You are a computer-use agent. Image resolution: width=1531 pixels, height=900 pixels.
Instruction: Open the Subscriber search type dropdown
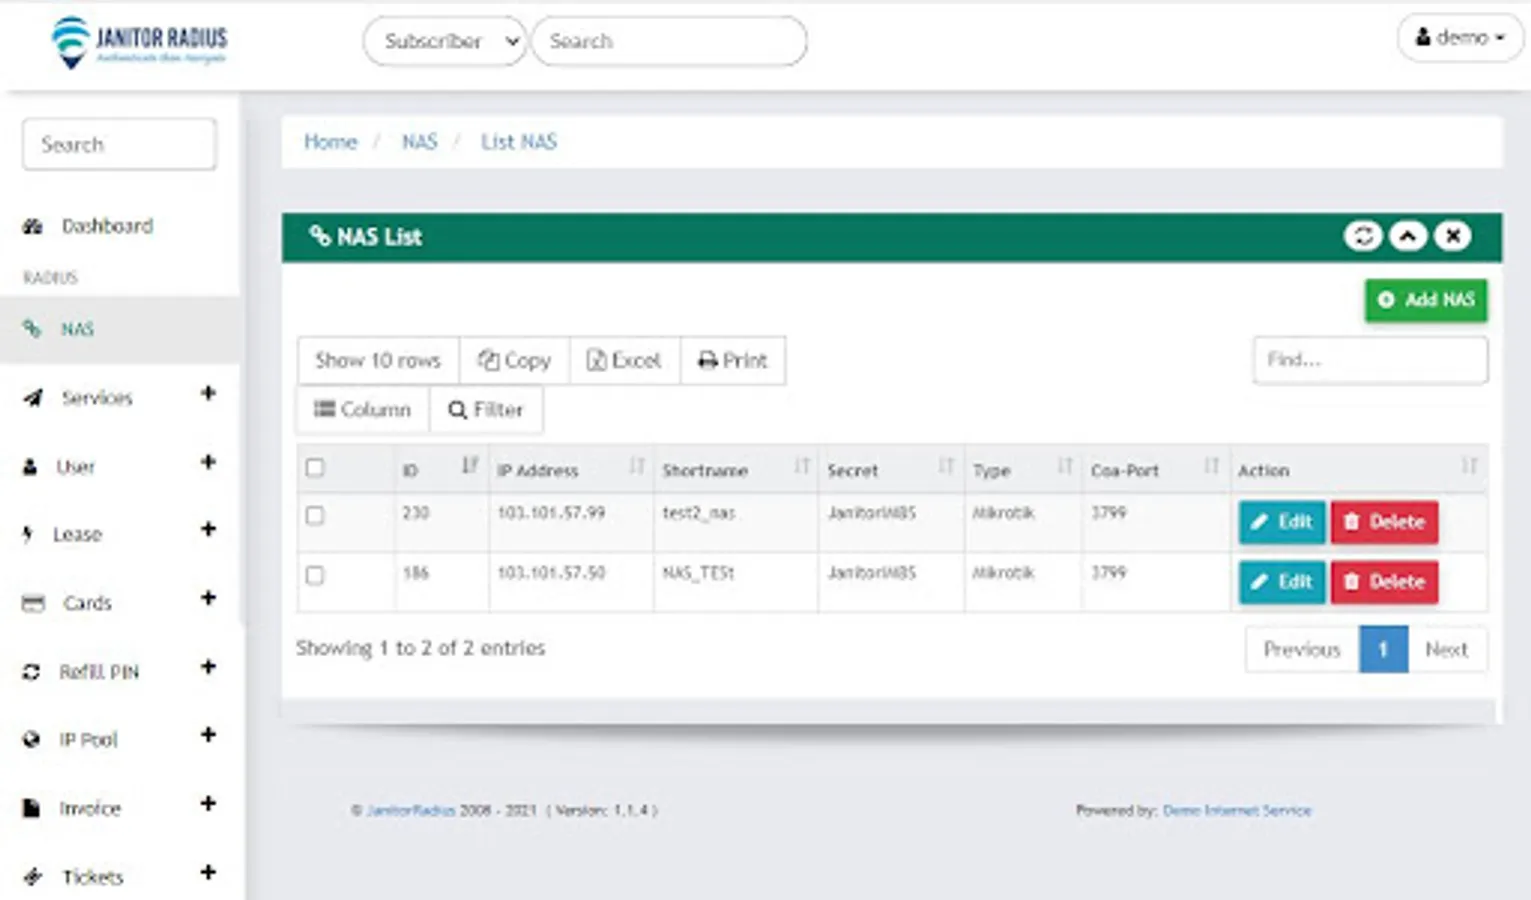(x=445, y=41)
